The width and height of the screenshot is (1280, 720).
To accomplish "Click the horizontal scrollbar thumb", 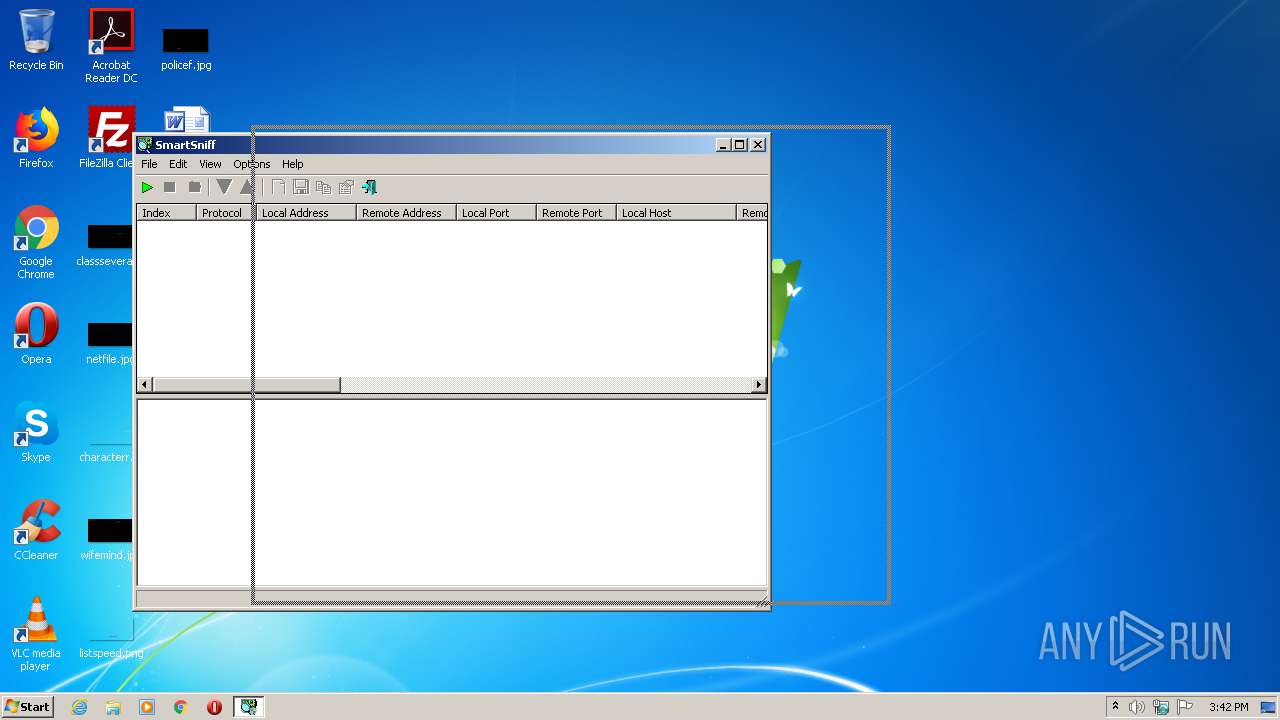I will pos(247,385).
